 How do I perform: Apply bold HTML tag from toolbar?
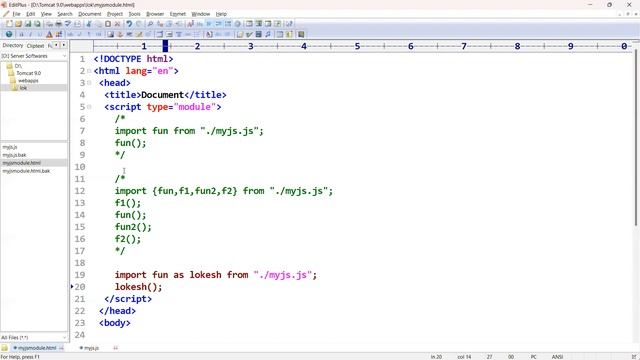tap(21, 34)
